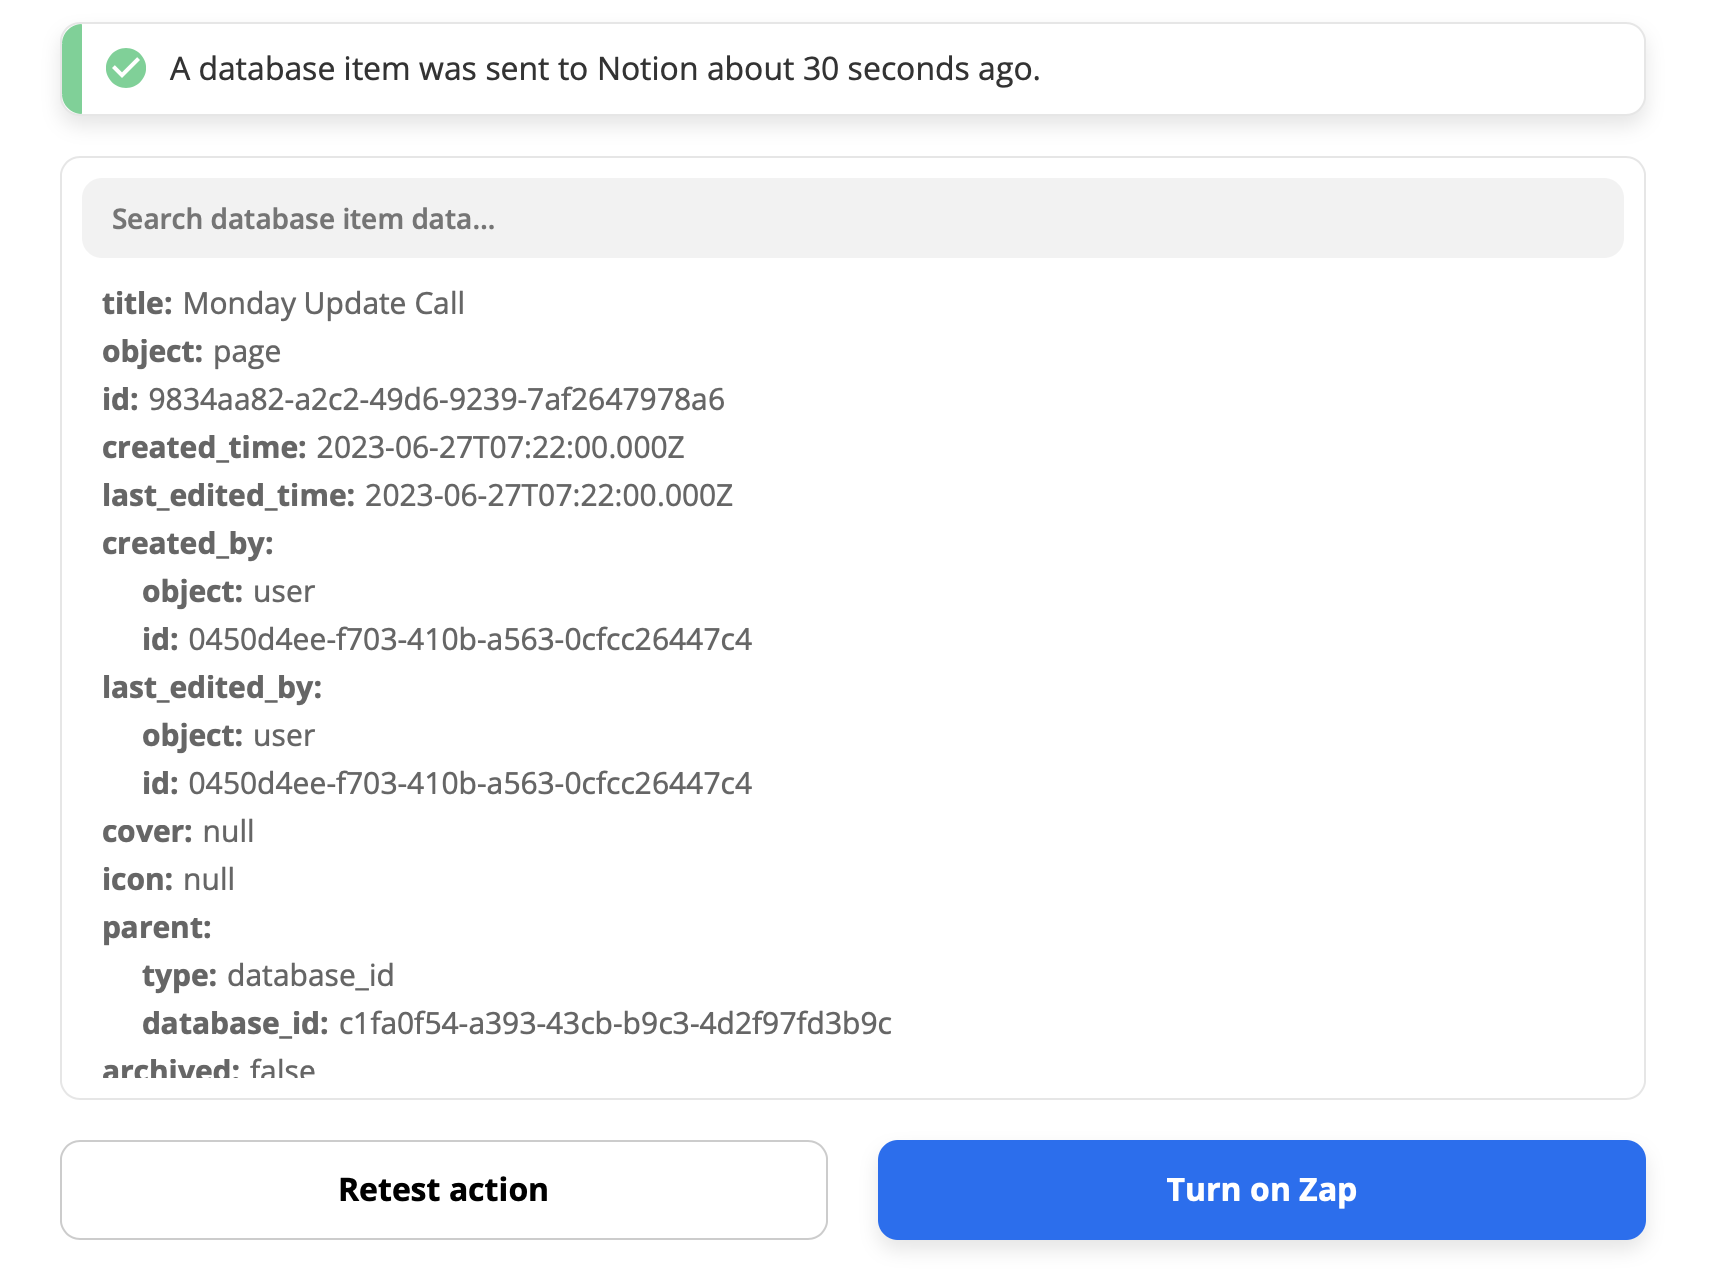
Task: Click the type: database_id row
Action: tap(268, 975)
